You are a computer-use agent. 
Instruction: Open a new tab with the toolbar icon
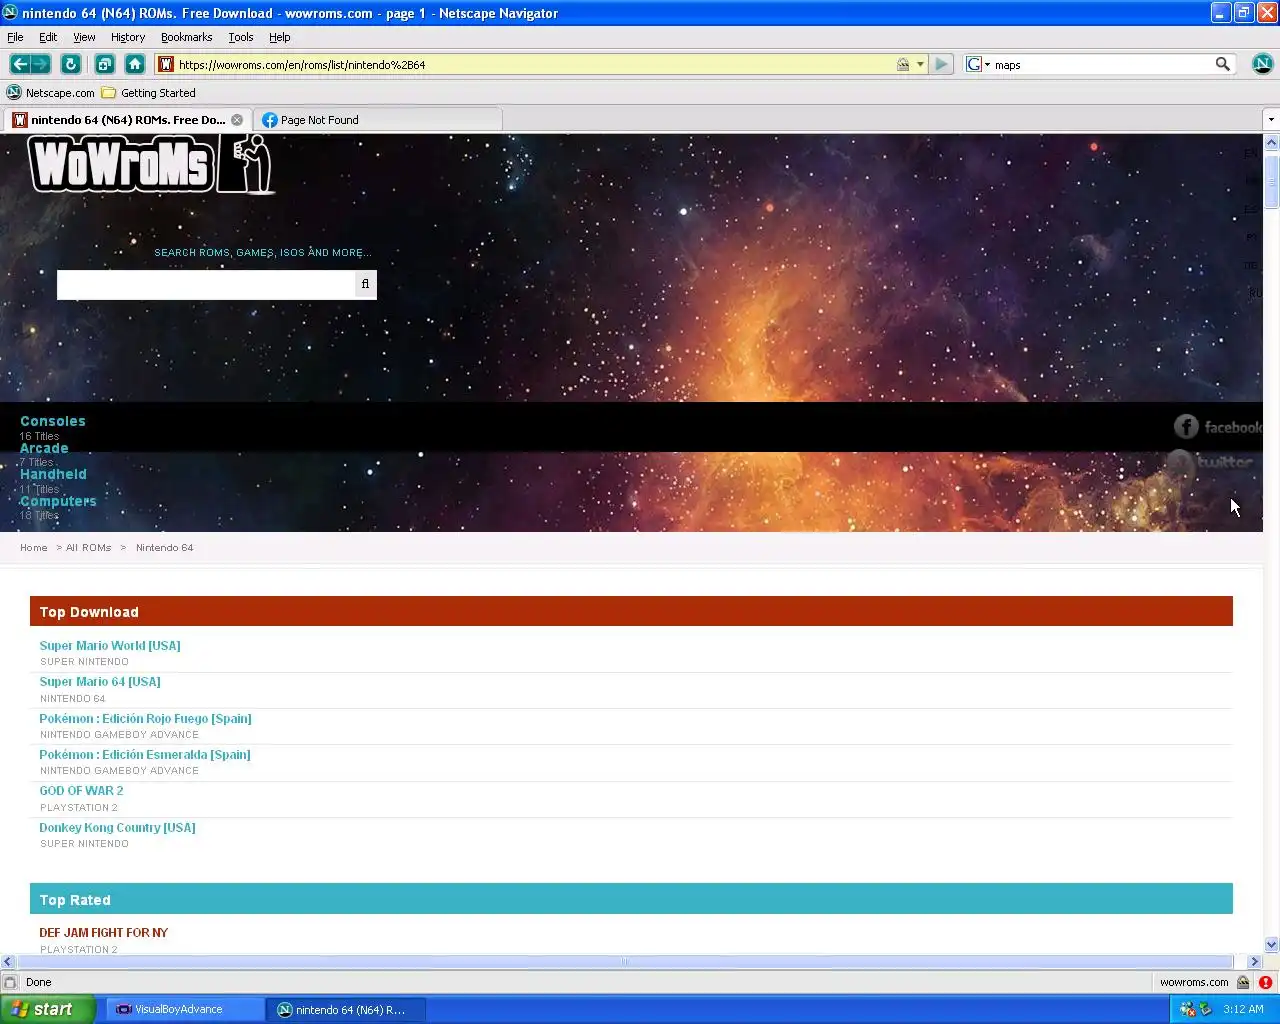(x=104, y=64)
